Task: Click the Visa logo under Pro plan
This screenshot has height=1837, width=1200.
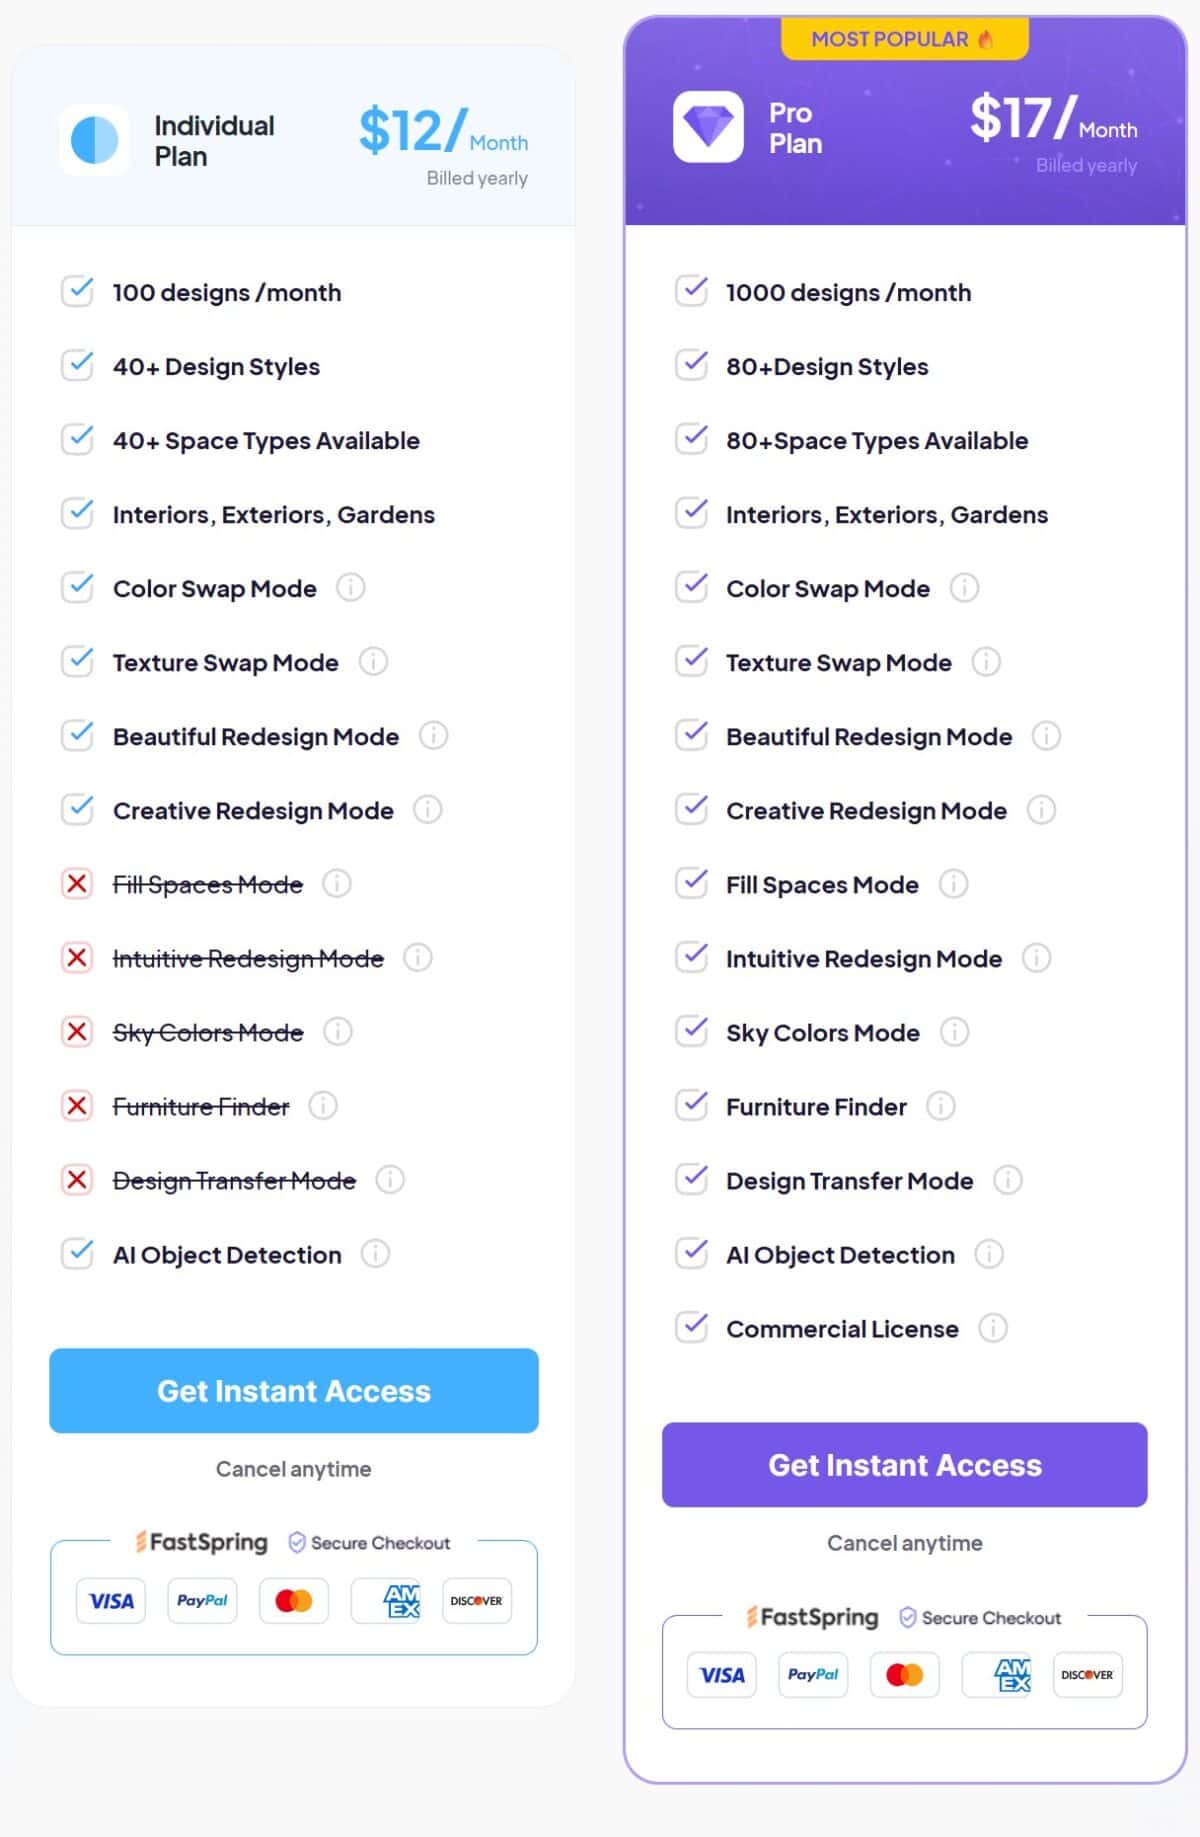Action: (x=722, y=1675)
